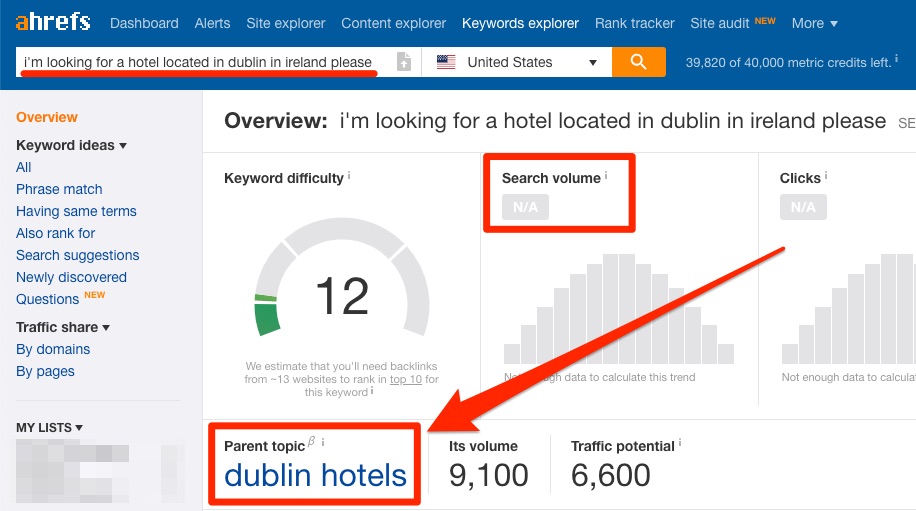This screenshot has height=511, width=916.
Task: Open Having same terms report
Action: tap(76, 211)
